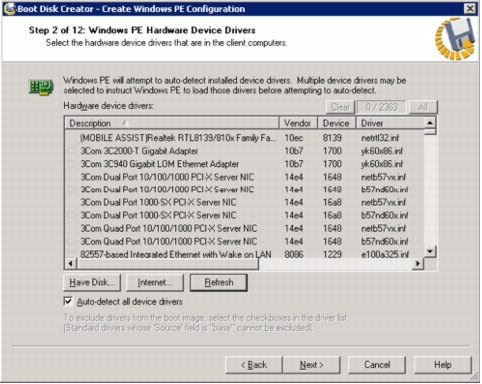
Task: Click the Boot Disk Creator title bar icon
Action: (10, 9)
